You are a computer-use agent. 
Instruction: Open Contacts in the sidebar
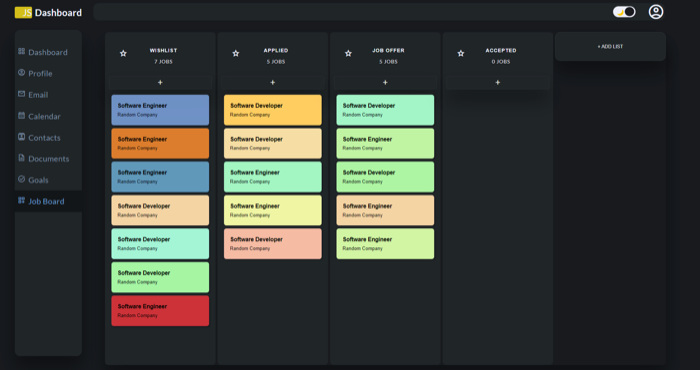48,137
